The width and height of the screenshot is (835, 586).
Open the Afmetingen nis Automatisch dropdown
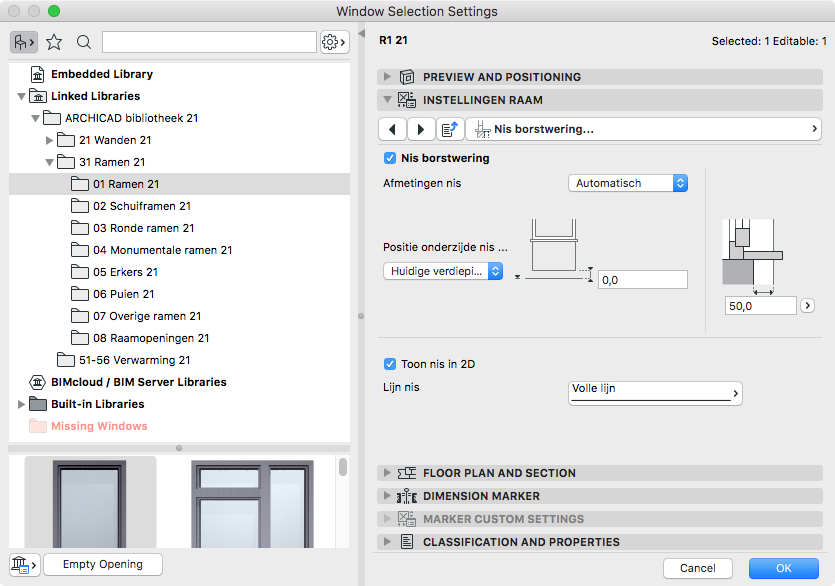[628, 183]
